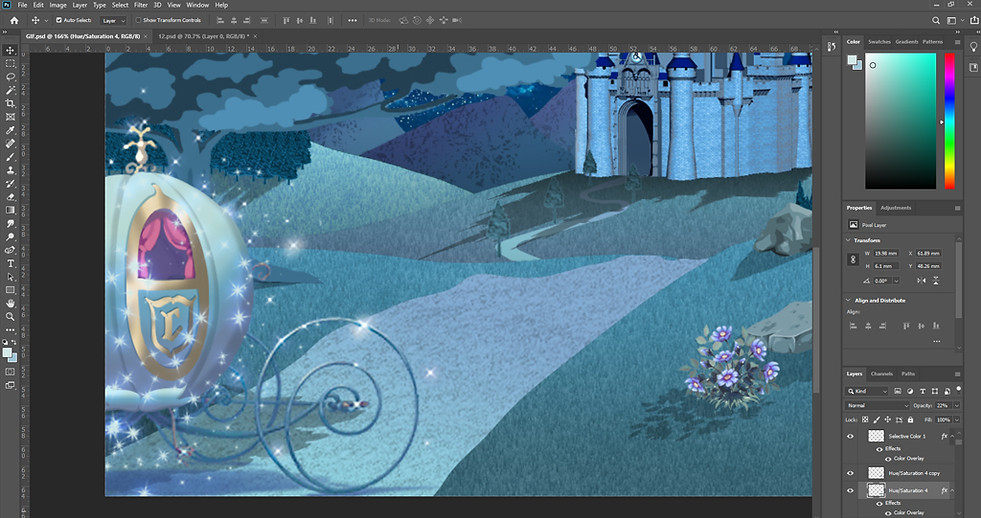This screenshot has height=518, width=981.
Task: Select the Lasso tool
Action: coord(10,77)
